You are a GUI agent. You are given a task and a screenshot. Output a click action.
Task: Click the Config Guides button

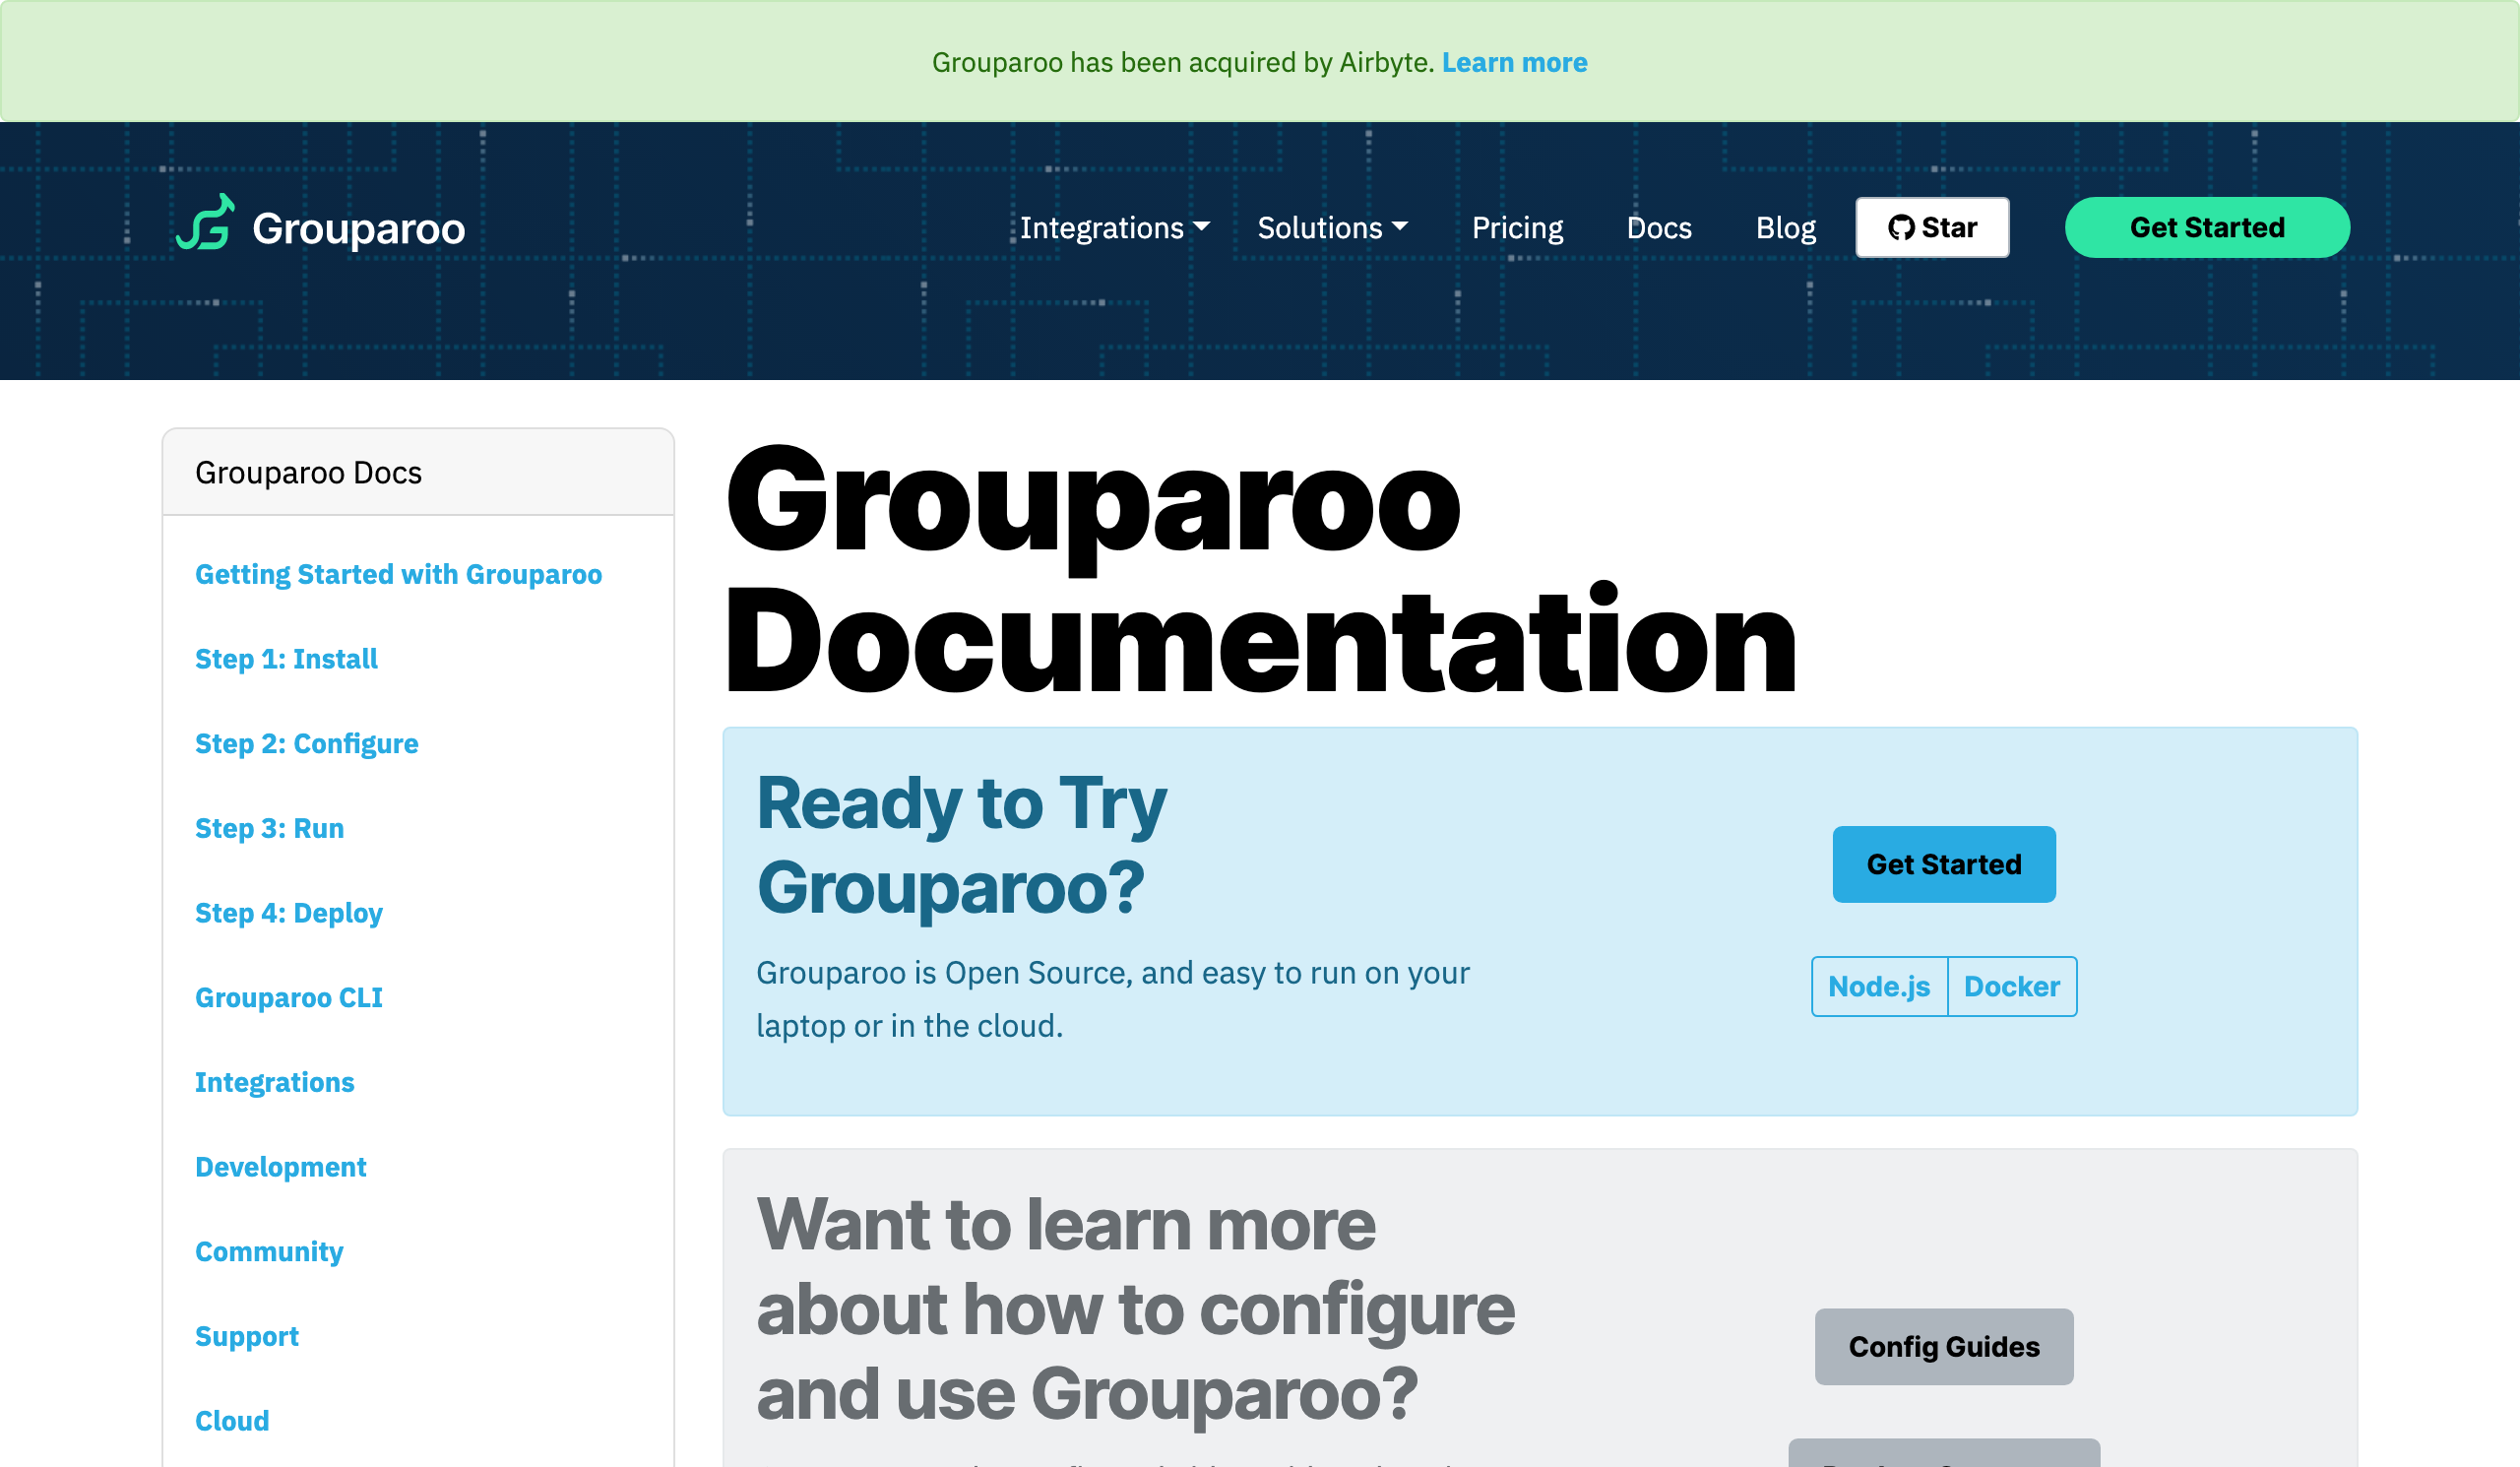point(1944,1347)
